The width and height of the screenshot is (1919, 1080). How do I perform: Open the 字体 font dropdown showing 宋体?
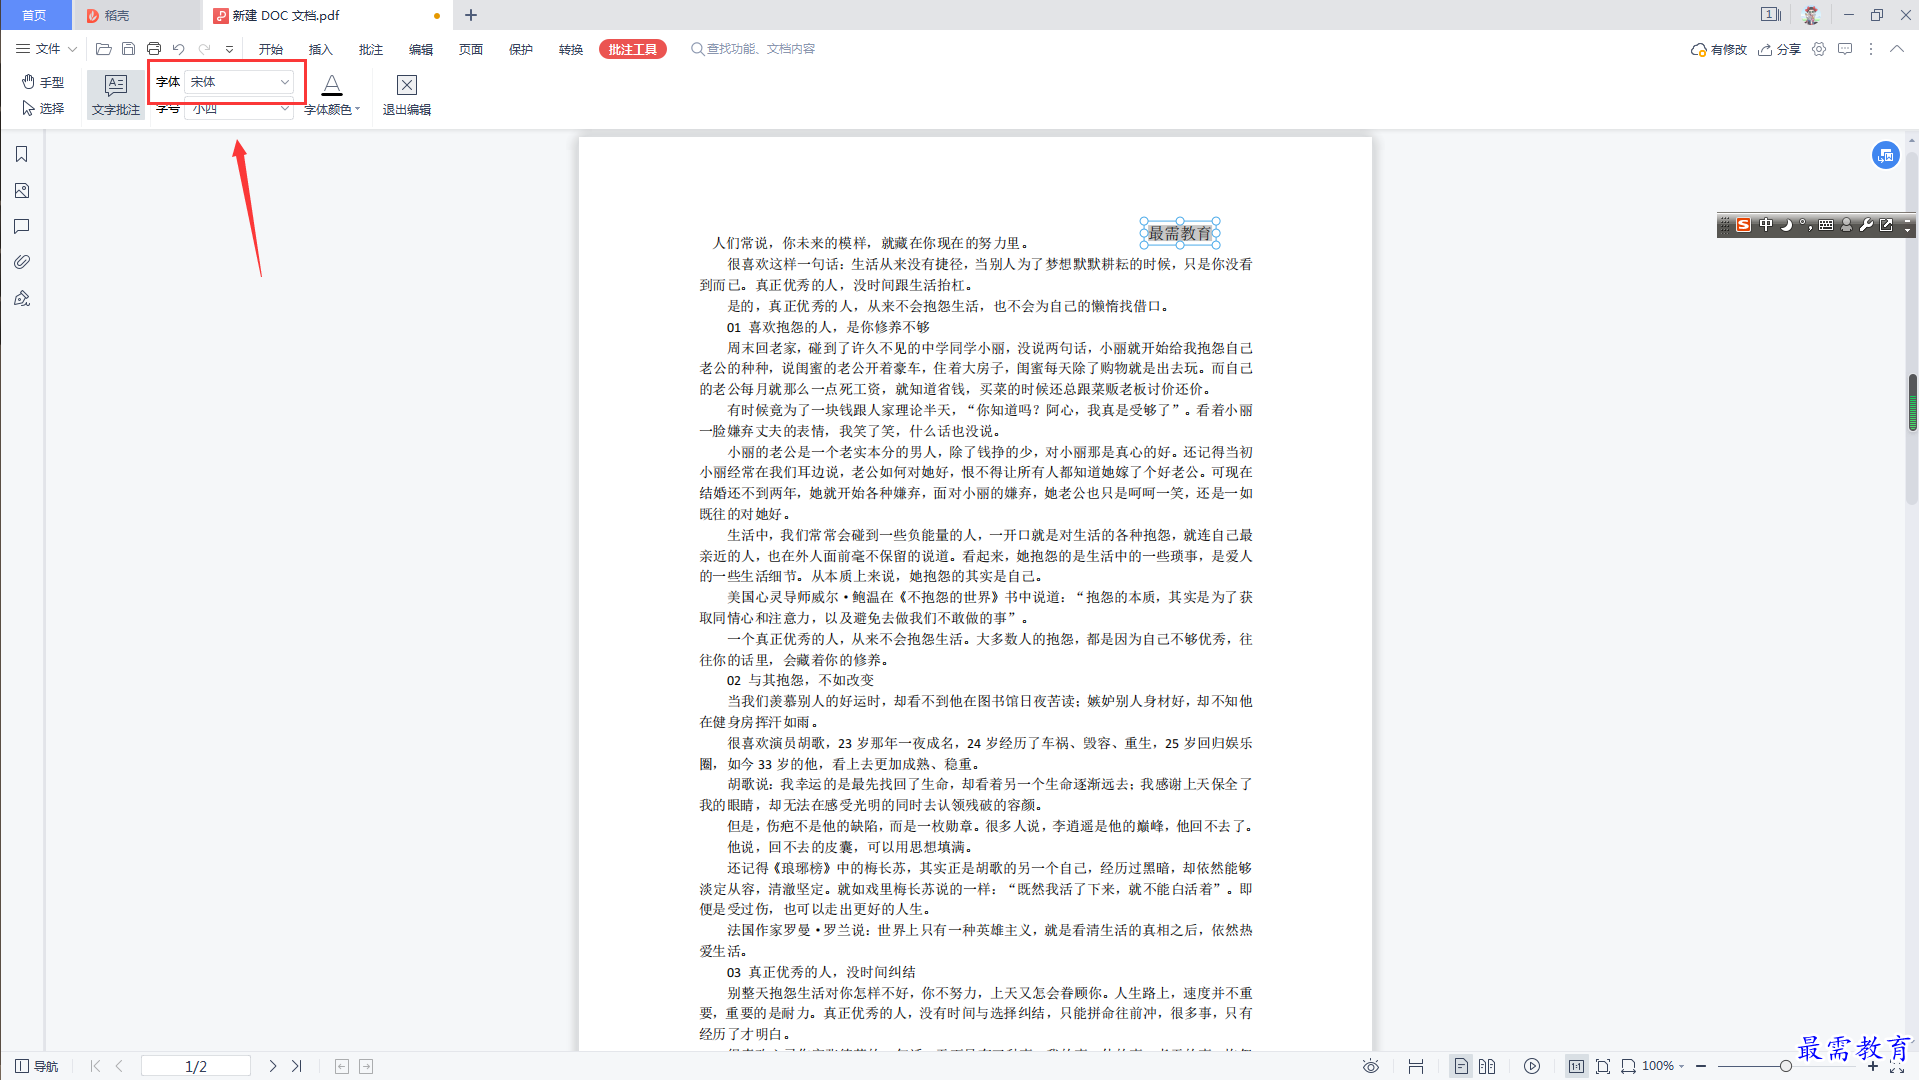coord(239,82)
